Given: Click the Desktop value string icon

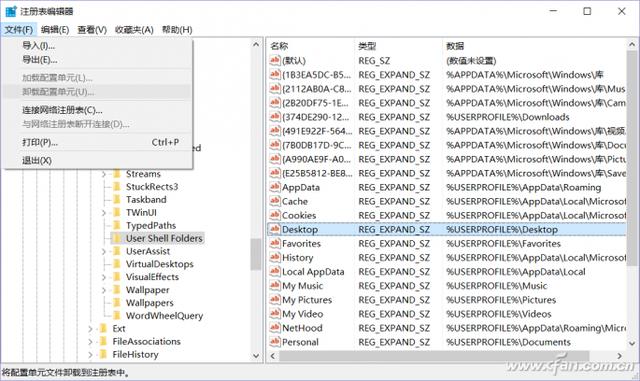Looking at the screenshot, I should [x=275, y=229].
